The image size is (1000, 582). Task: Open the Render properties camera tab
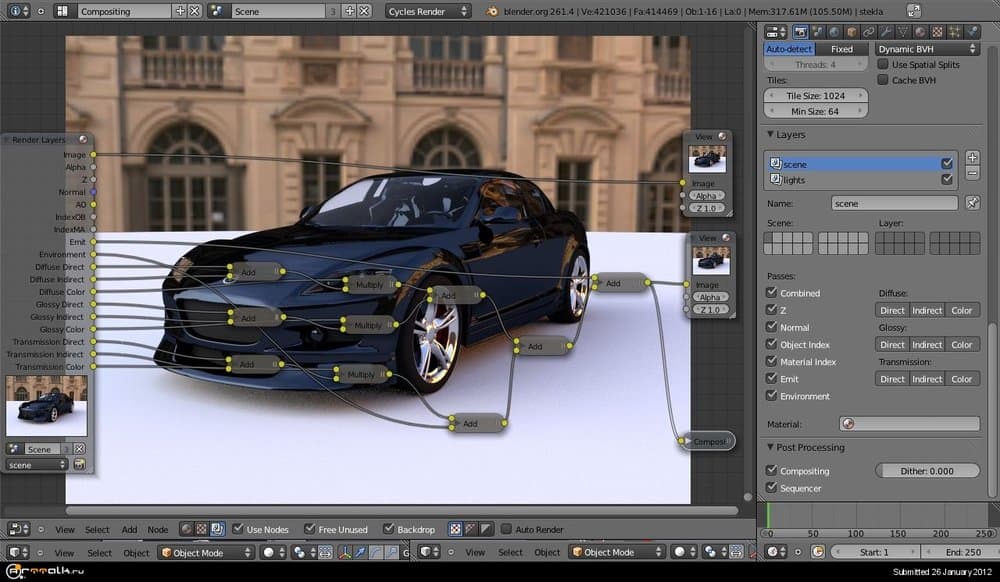[801, 31]
